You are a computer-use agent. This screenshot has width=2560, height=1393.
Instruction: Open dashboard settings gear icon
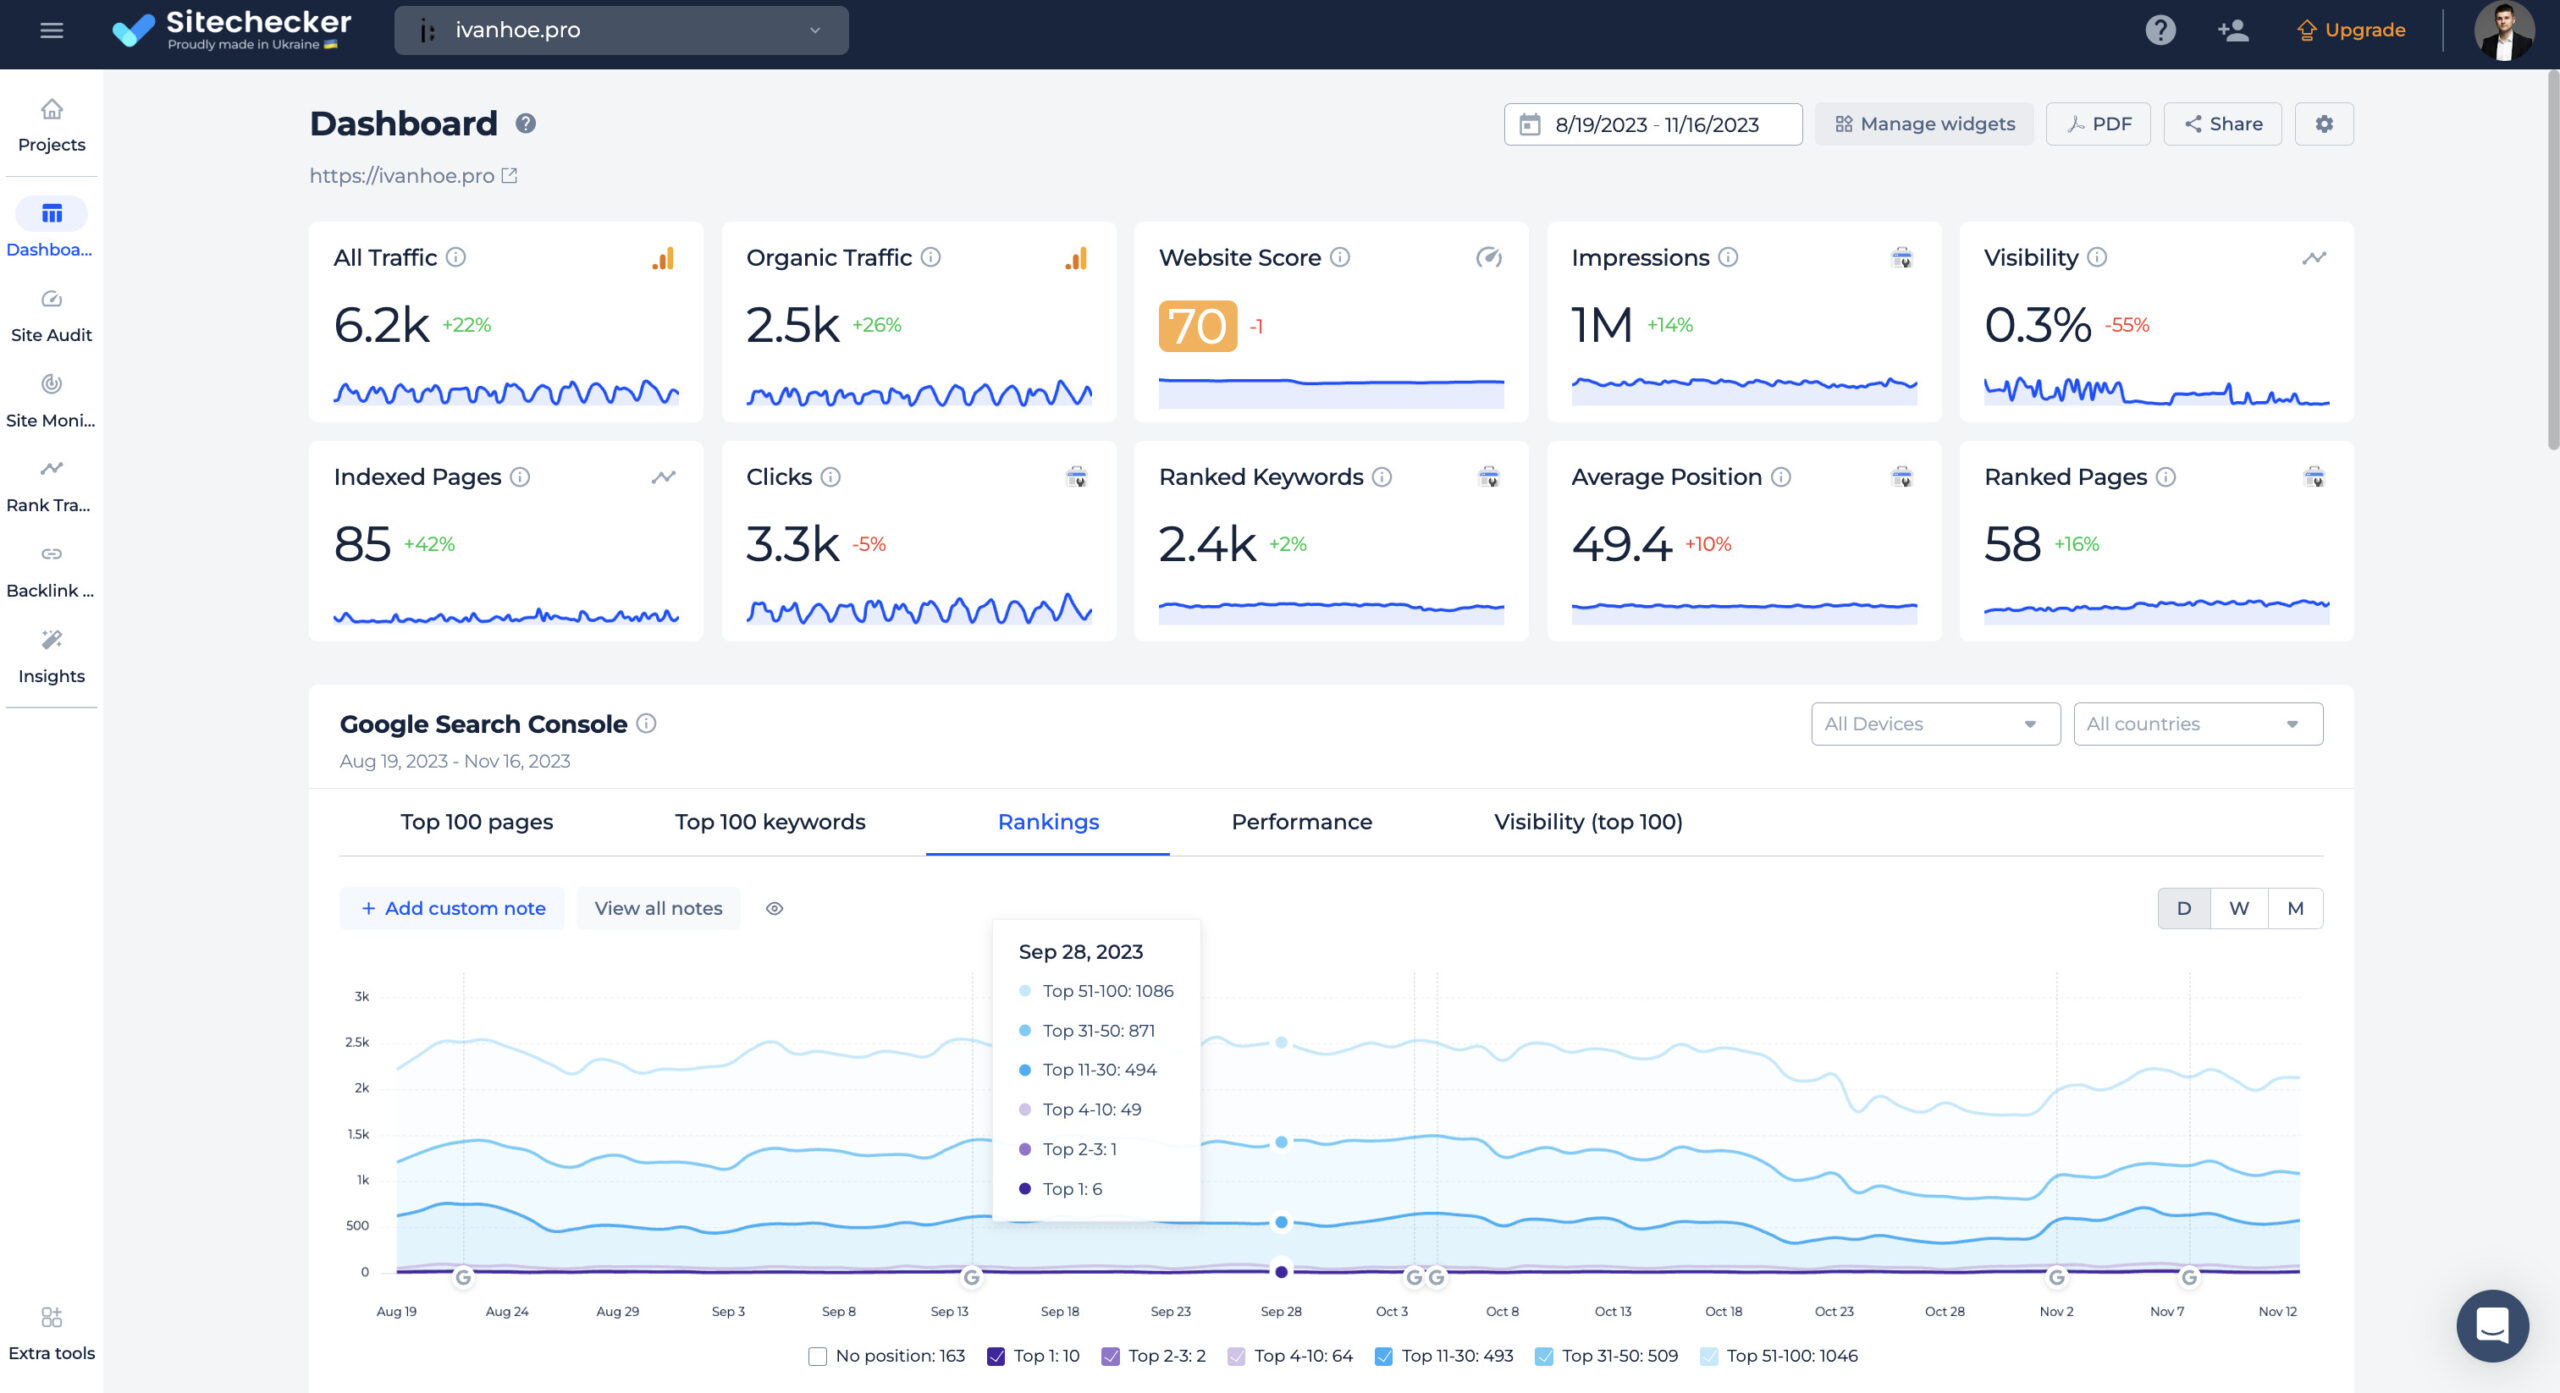click(2323, 124)
